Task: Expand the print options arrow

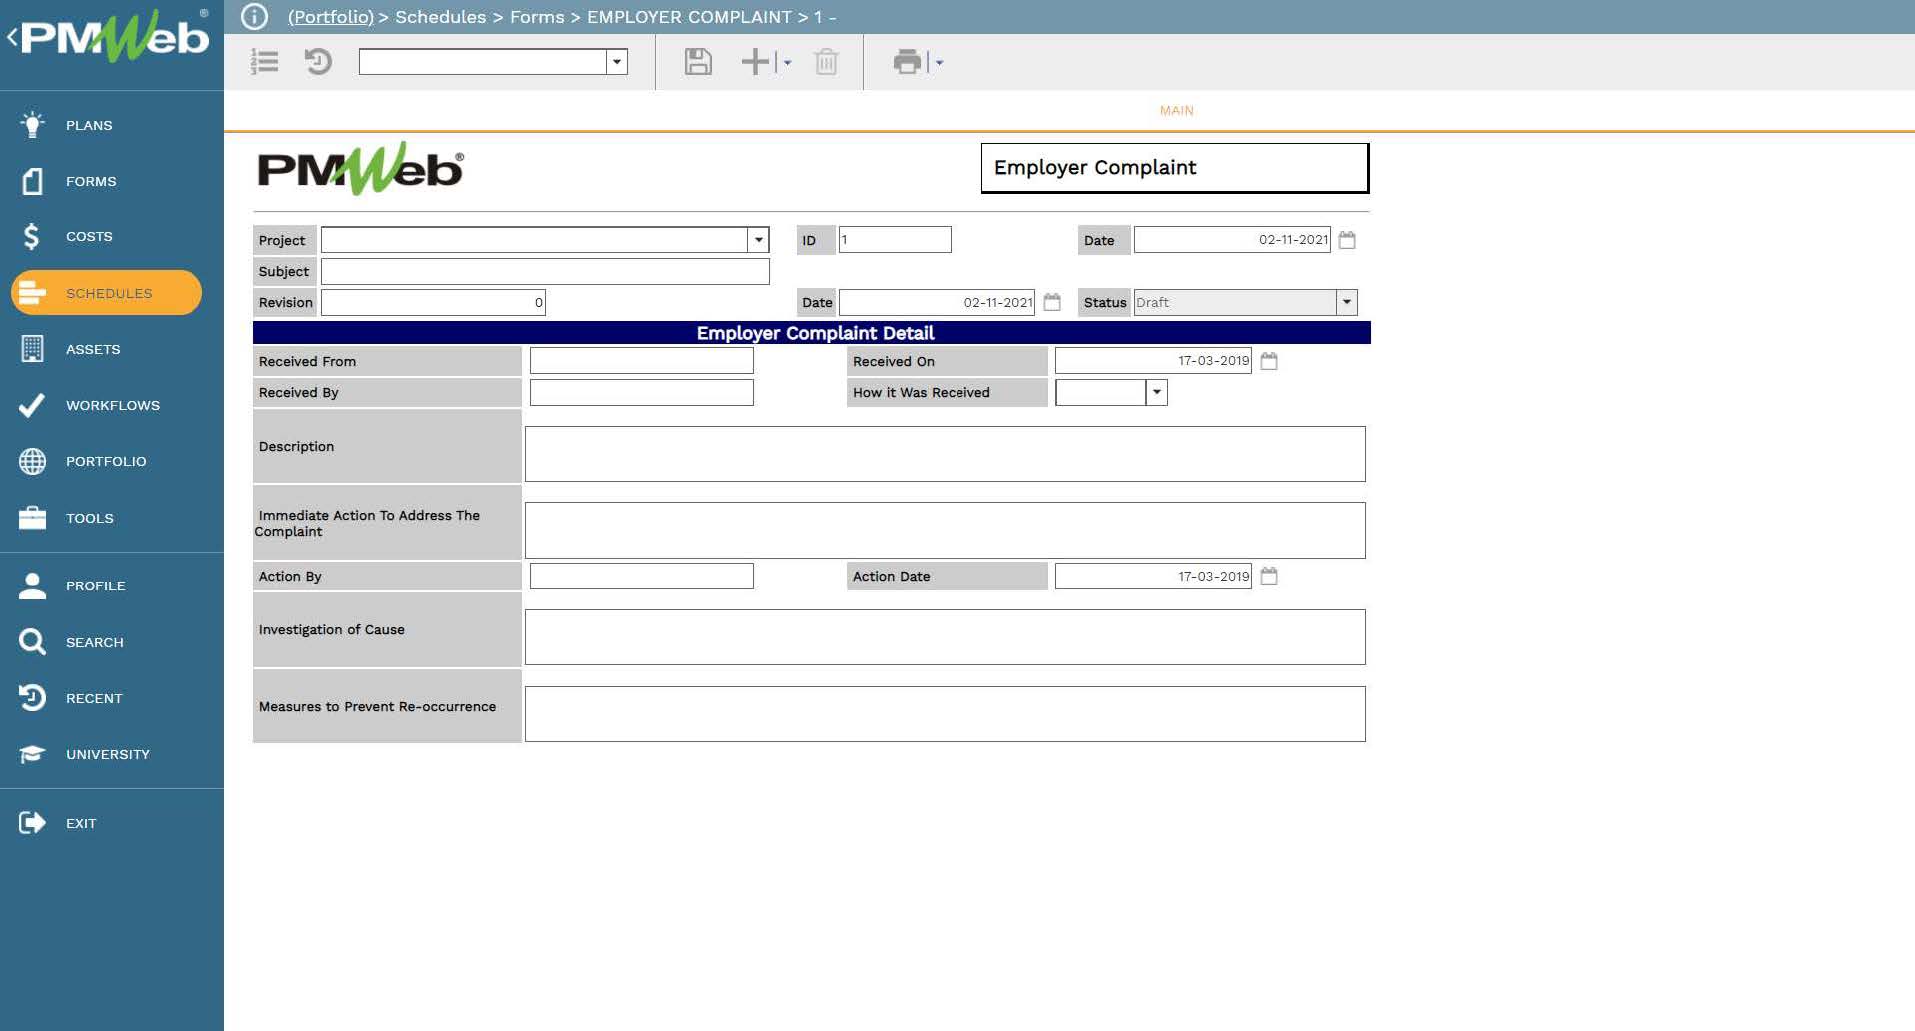Action: point(939,62)
